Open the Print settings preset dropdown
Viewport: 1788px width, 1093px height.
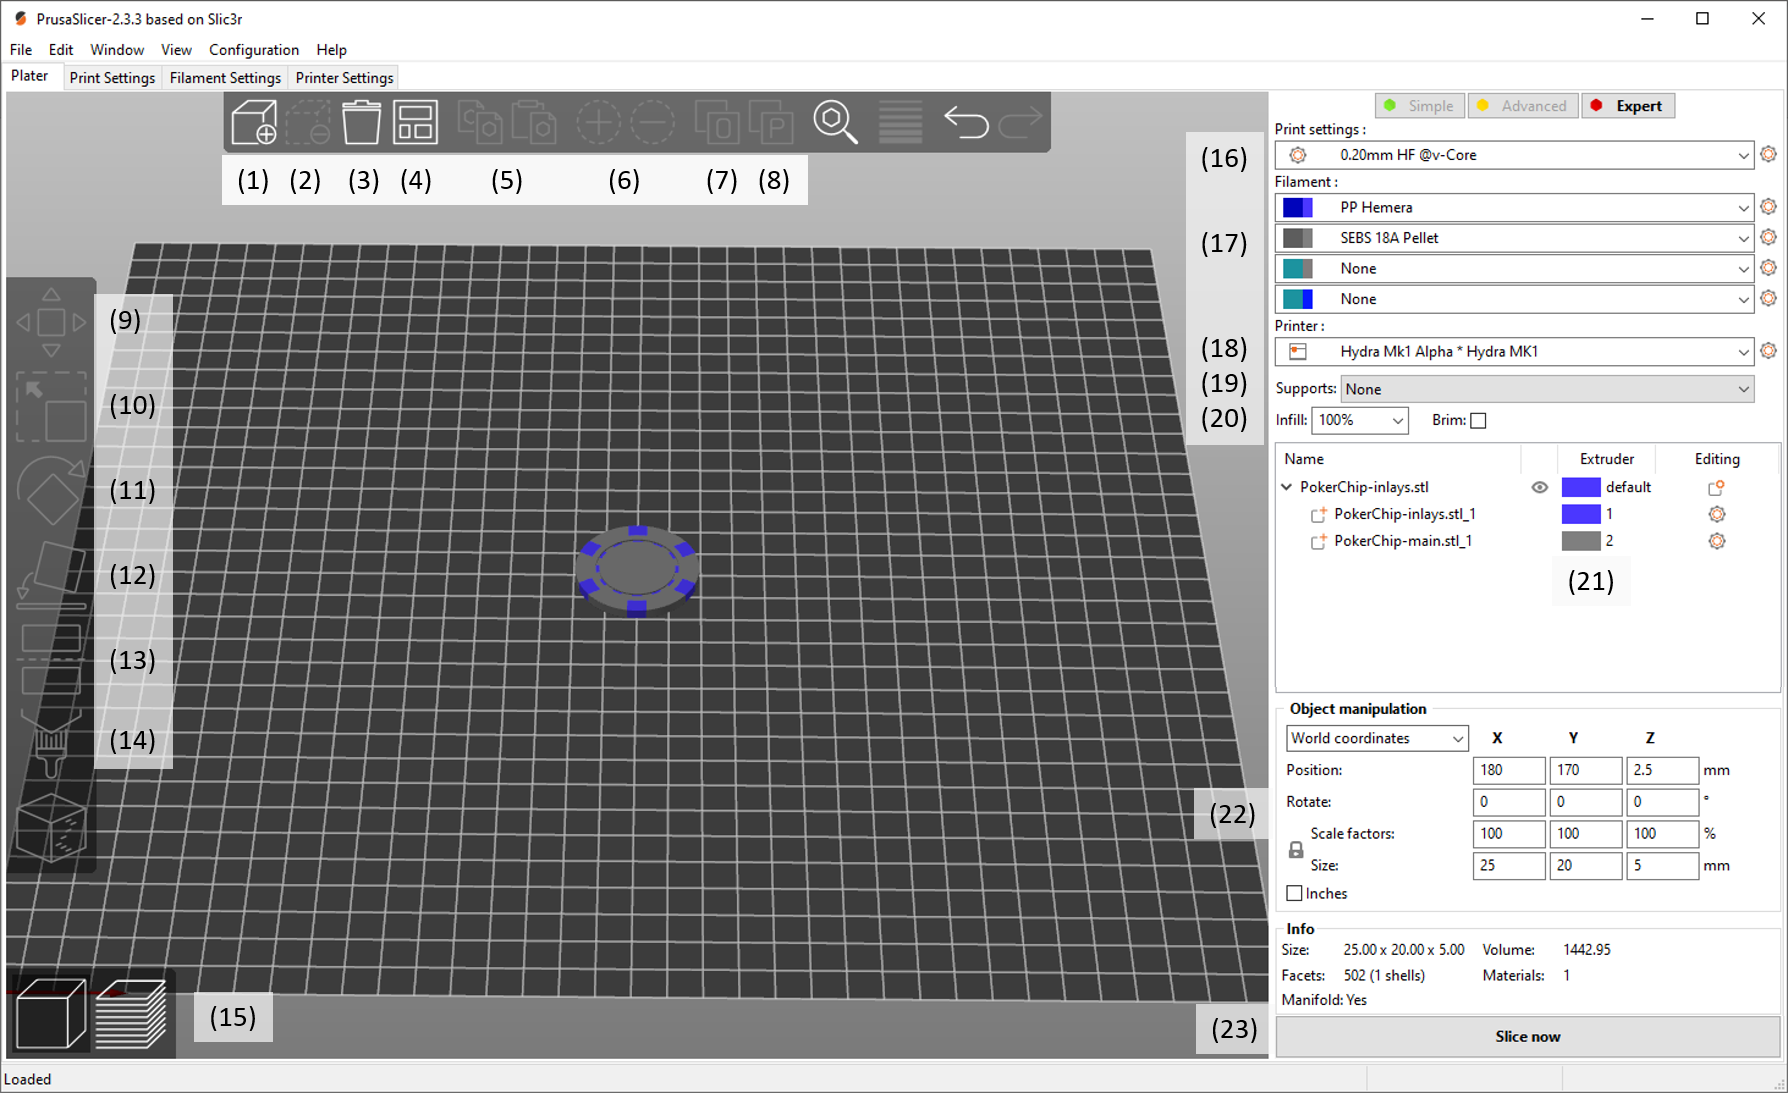(x=1514, y=155)
